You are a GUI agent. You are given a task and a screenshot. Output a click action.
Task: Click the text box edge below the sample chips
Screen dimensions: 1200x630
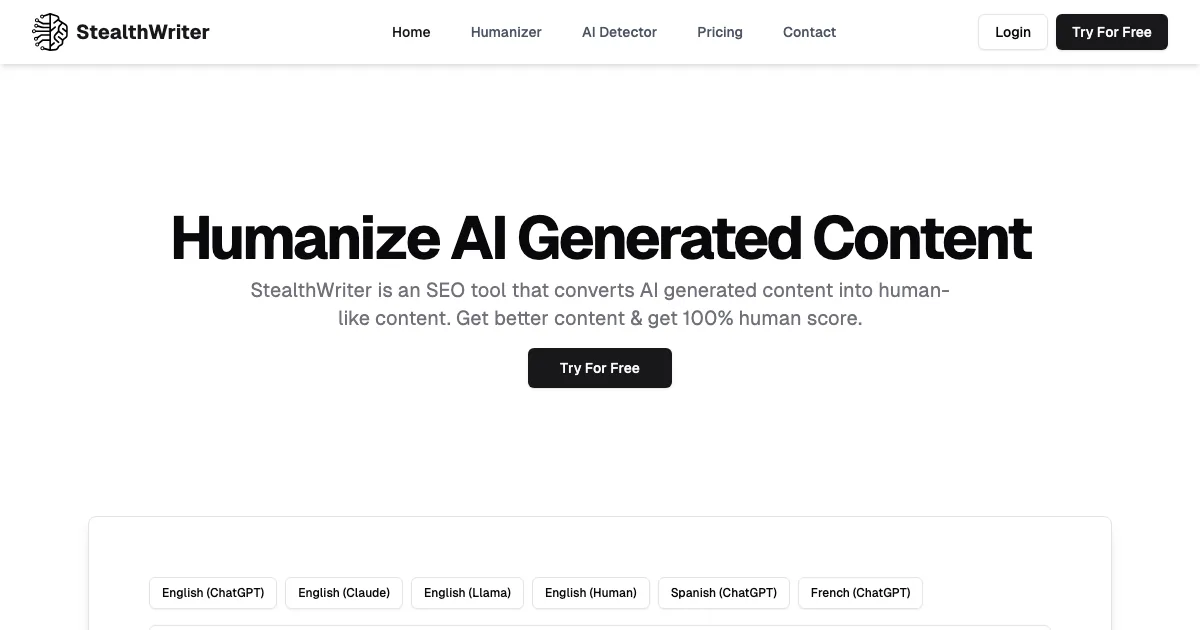[600, 627]
